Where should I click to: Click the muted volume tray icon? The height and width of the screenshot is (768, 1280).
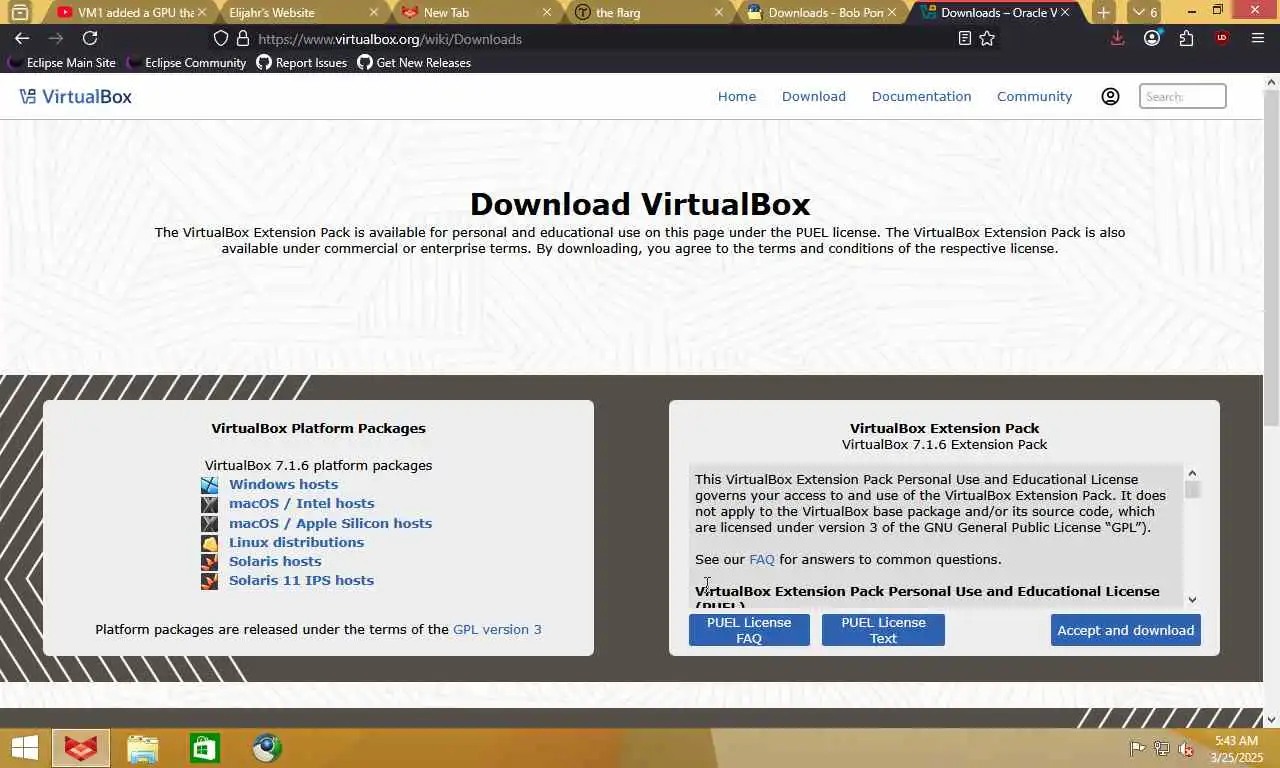click(1186, 748)
